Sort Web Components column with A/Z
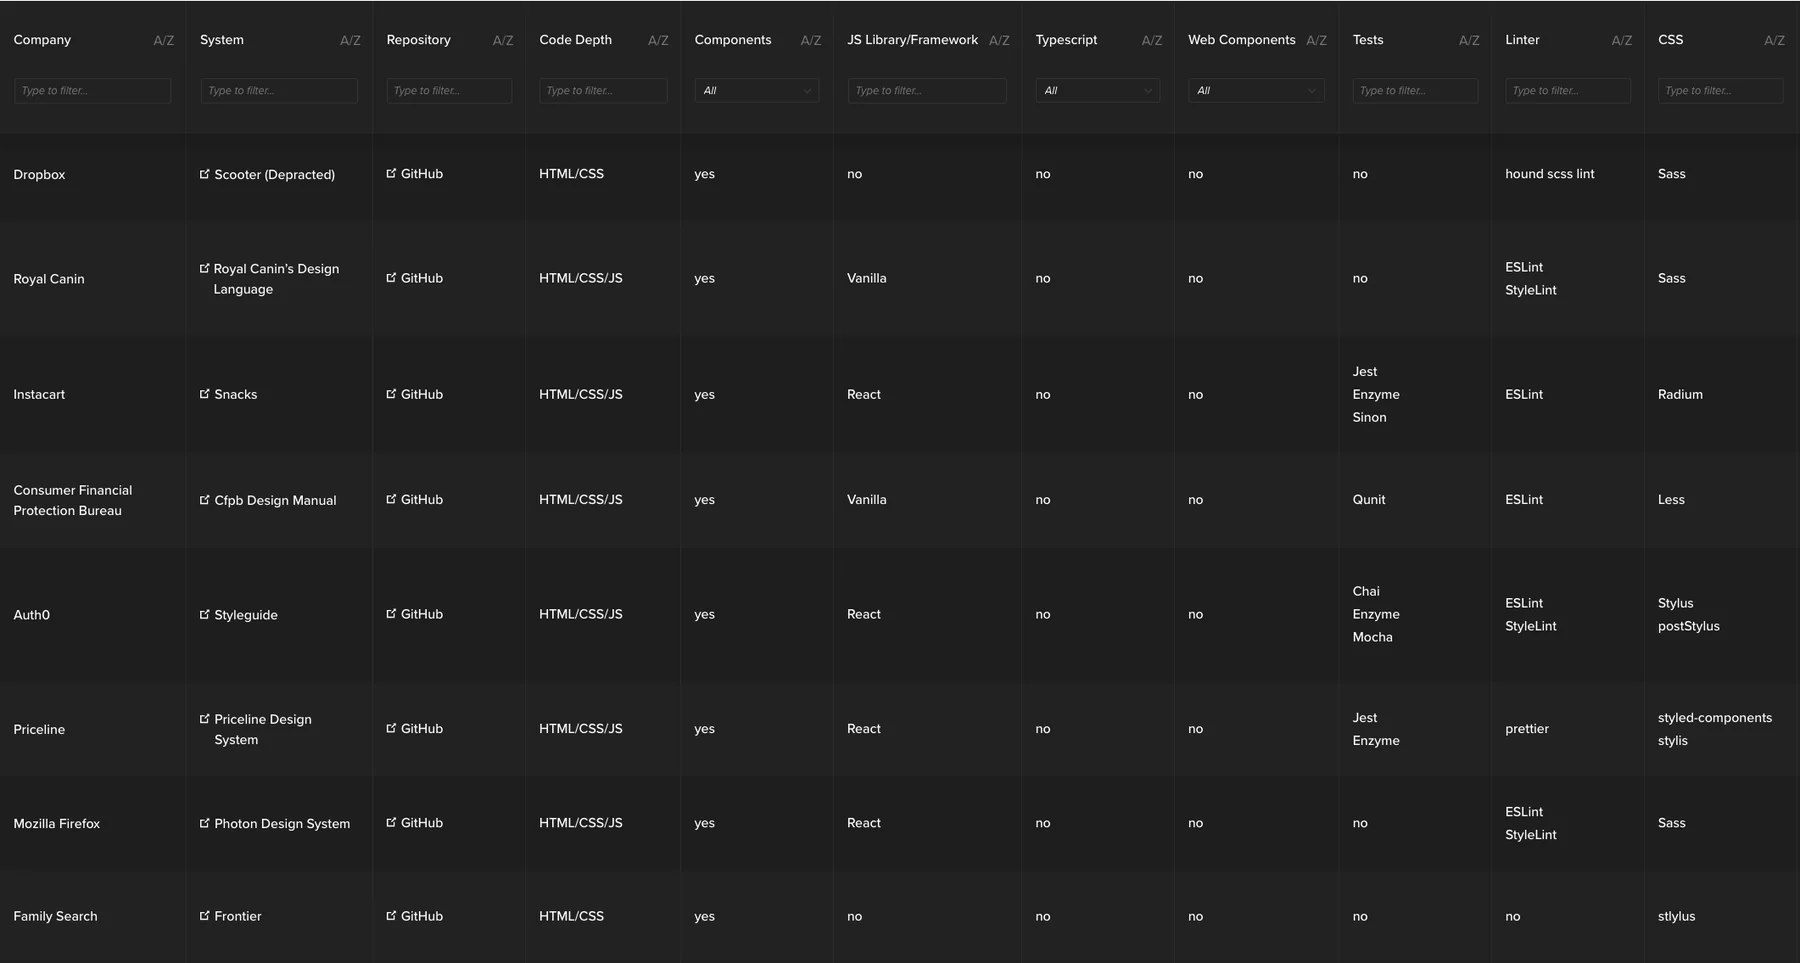The width and height of the screenshot is (1800, 963). click(x=1317, y=41)
